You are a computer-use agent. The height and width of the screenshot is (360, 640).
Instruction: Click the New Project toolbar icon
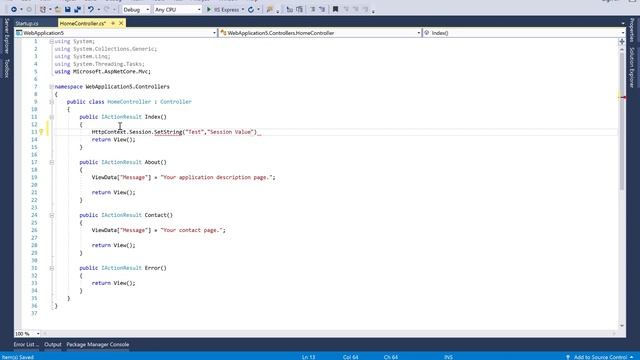point(42,9)
